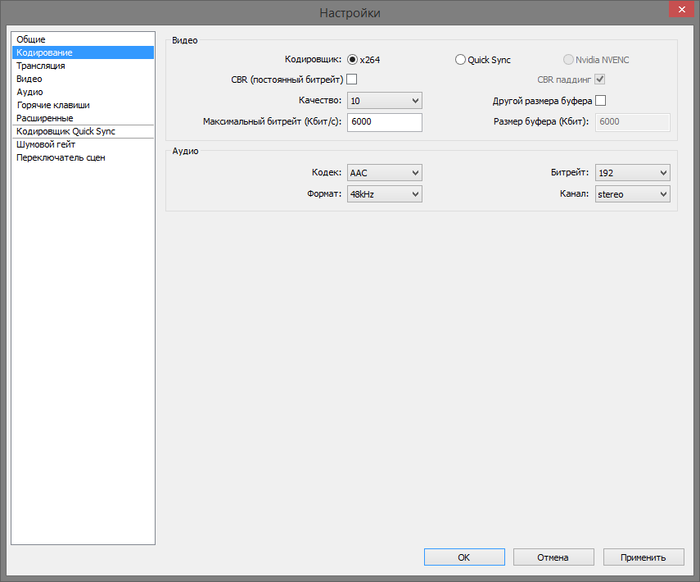Screen dimensions: 700x582
Task: Open the Шумовой гейт section
Action: click(83, 145)
